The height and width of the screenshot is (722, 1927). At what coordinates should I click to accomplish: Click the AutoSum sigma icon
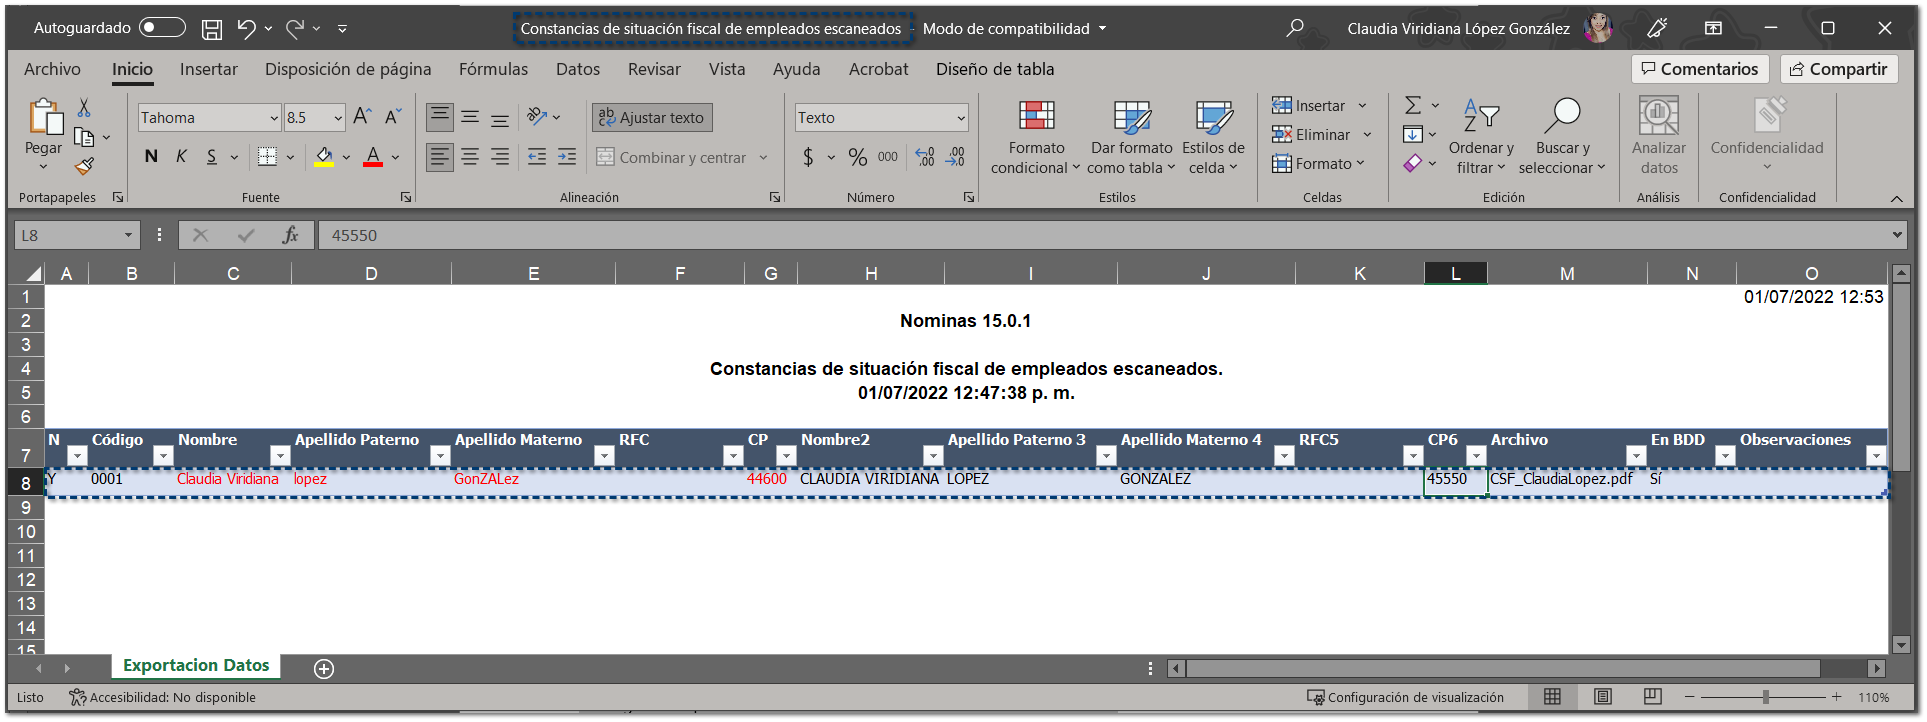[1413, 105]
